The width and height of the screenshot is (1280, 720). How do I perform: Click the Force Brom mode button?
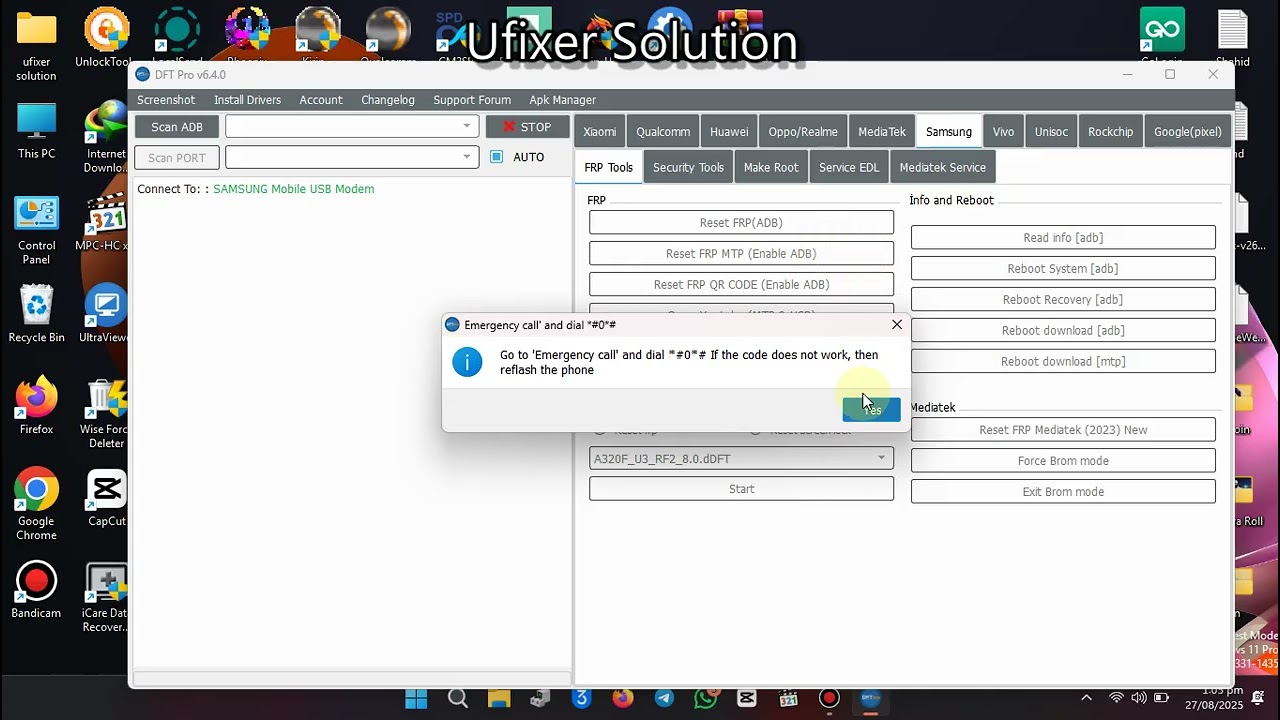[x=1063, y=460]
